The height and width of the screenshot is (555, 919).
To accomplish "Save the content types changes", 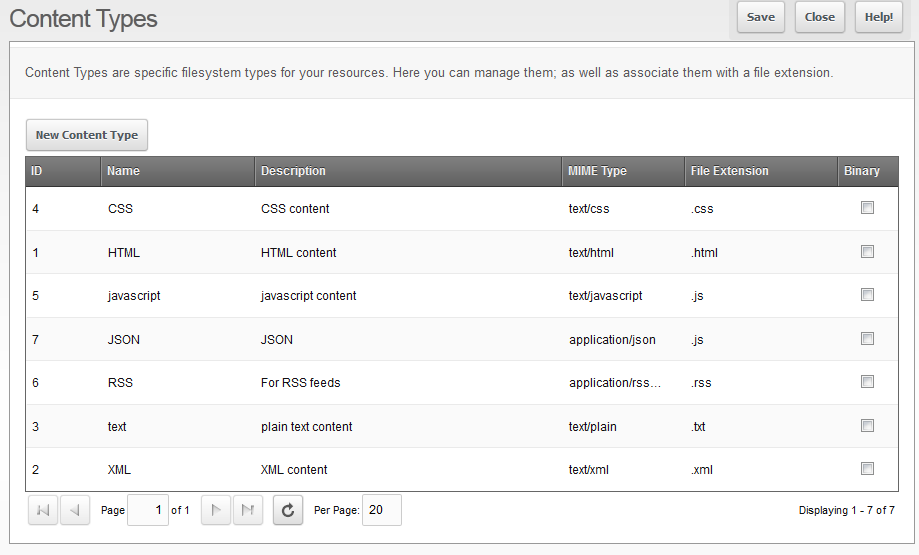I will [x=760, y=17].
